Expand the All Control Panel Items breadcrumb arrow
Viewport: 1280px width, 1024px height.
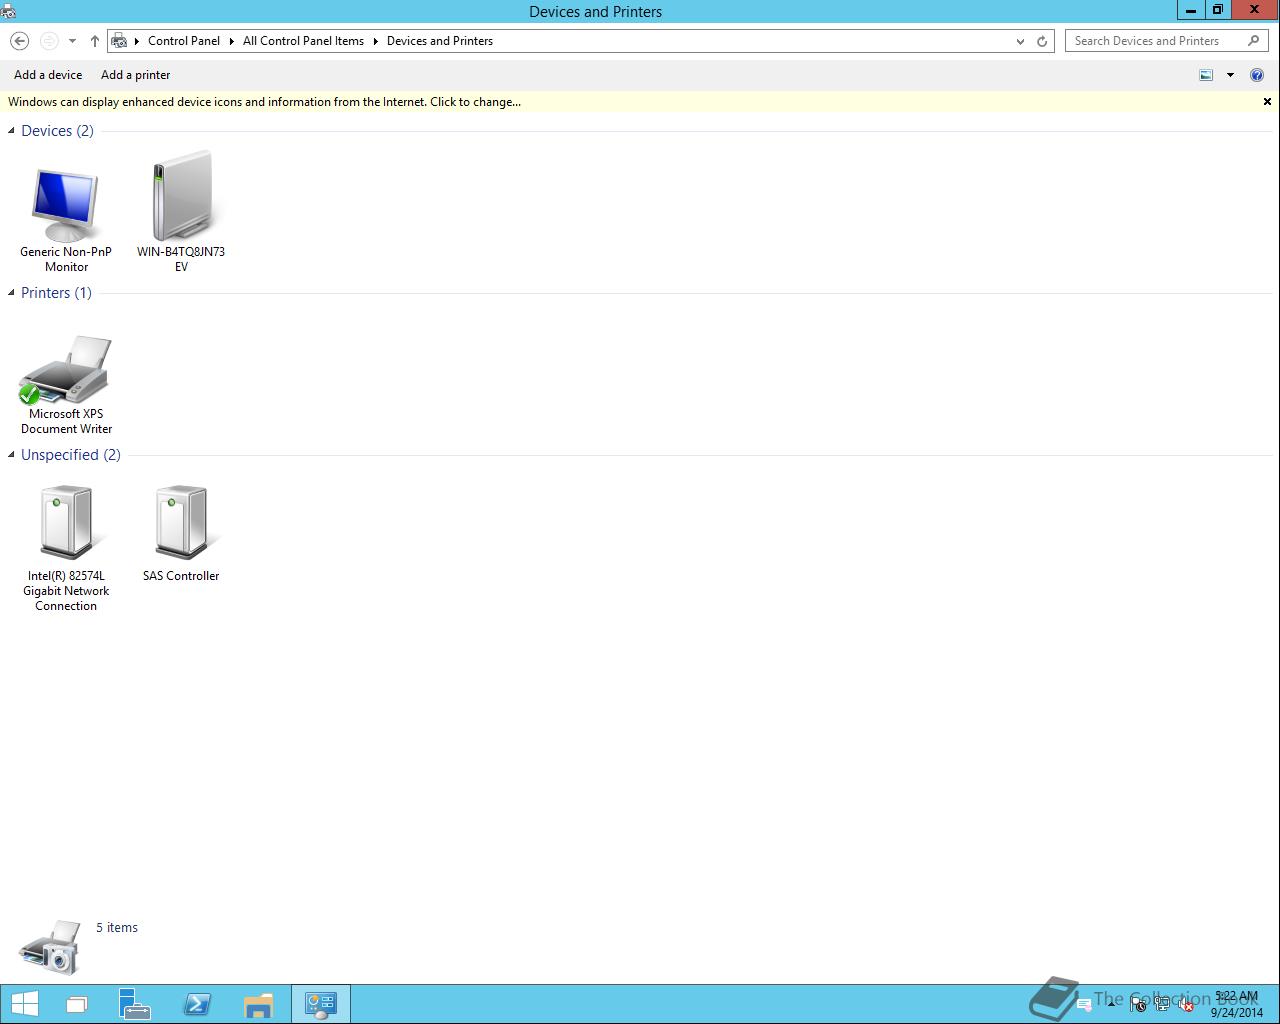click(x=376, y=41)
